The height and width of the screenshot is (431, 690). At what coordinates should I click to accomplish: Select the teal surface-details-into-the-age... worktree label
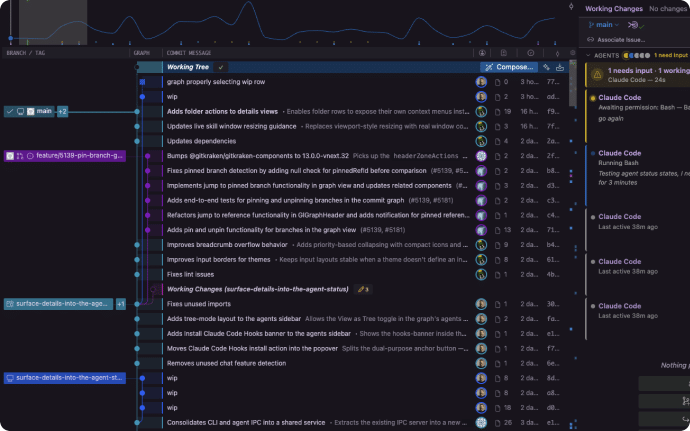click(59, 304)
